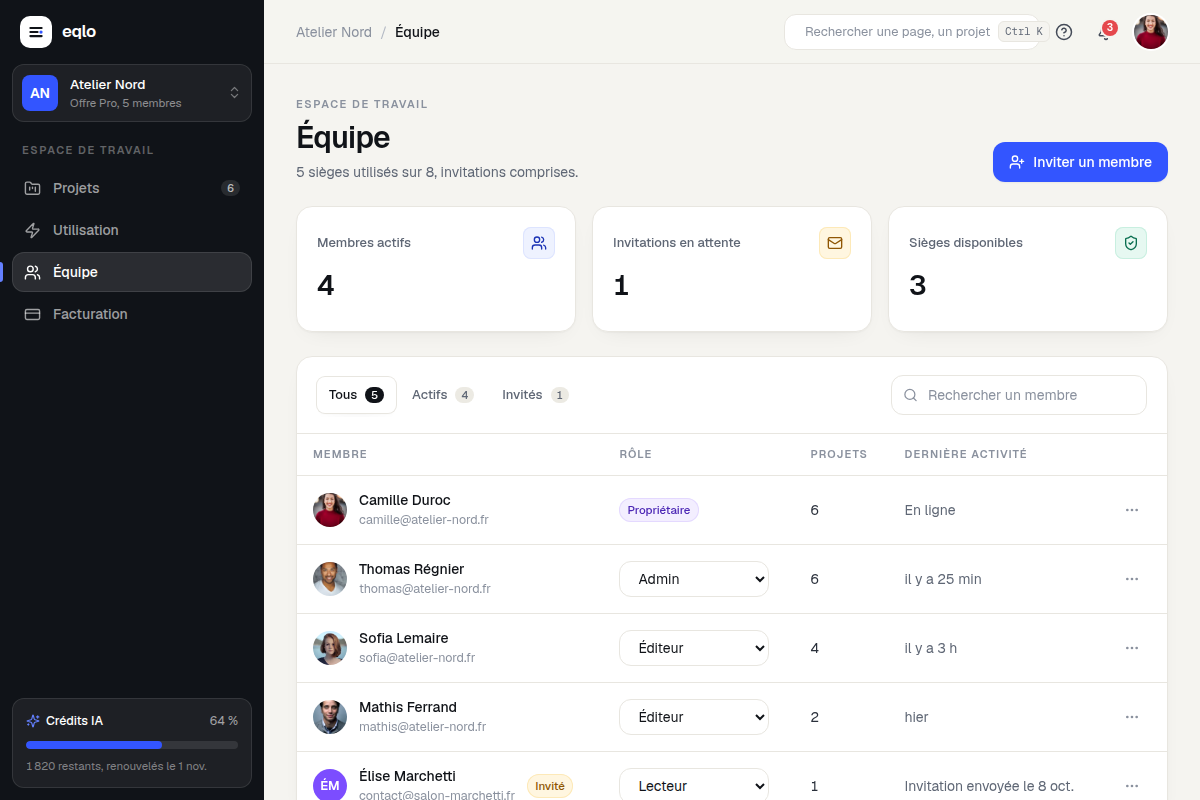Open Élise Marchetti's Lecteur role dropdown

[694, 786]
